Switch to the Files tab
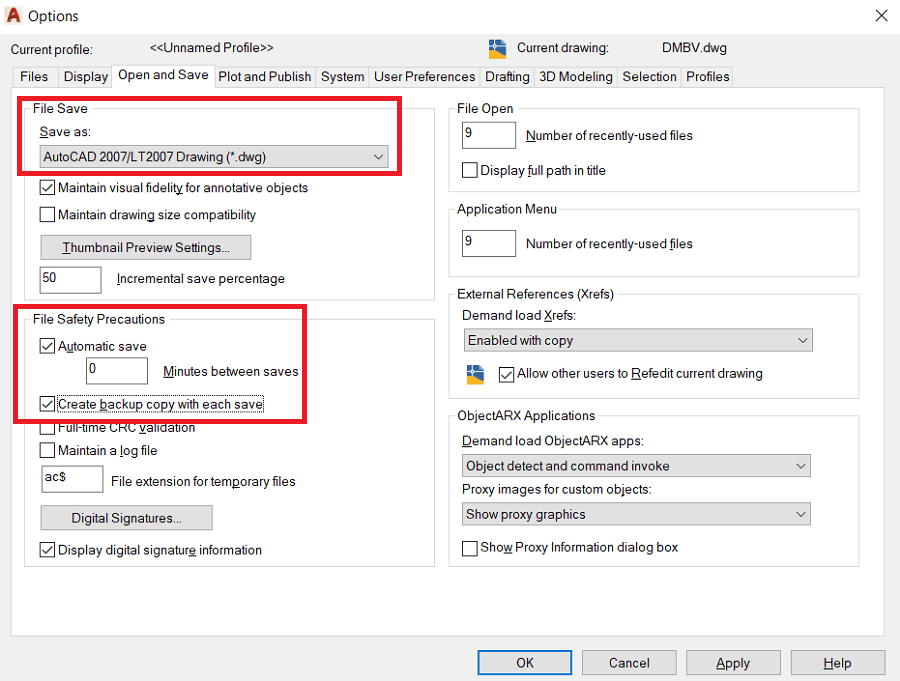 [x=34, y=76]
